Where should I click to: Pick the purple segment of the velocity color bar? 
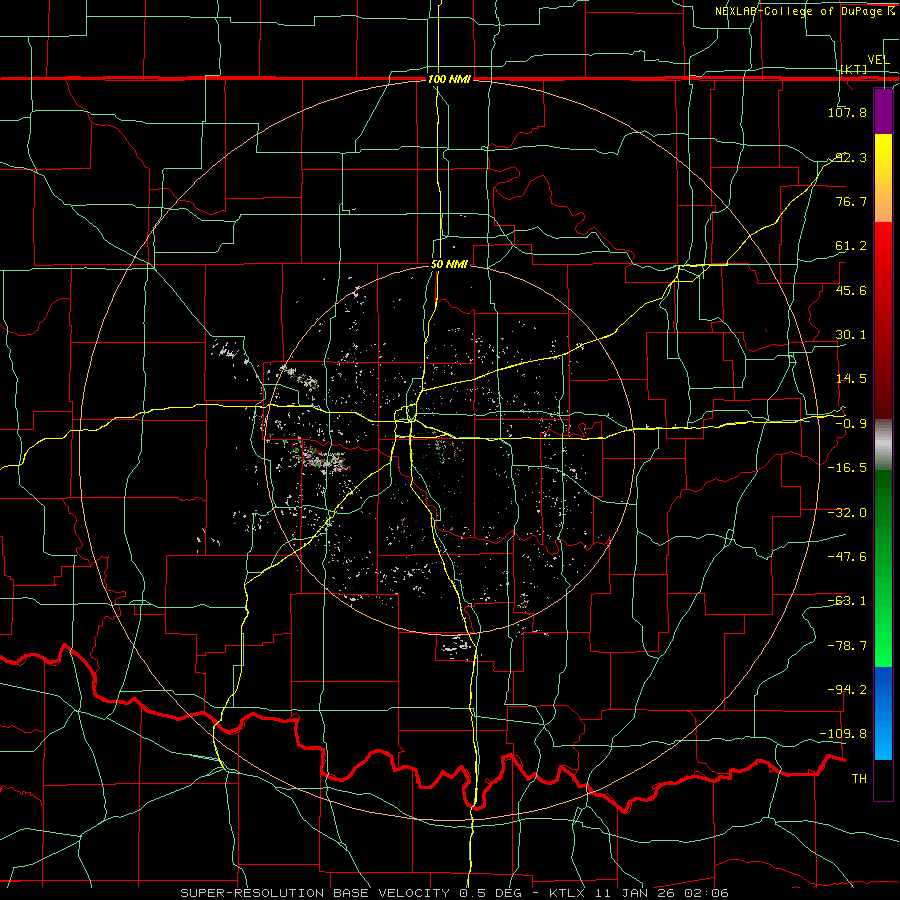[x=883, y=111]
